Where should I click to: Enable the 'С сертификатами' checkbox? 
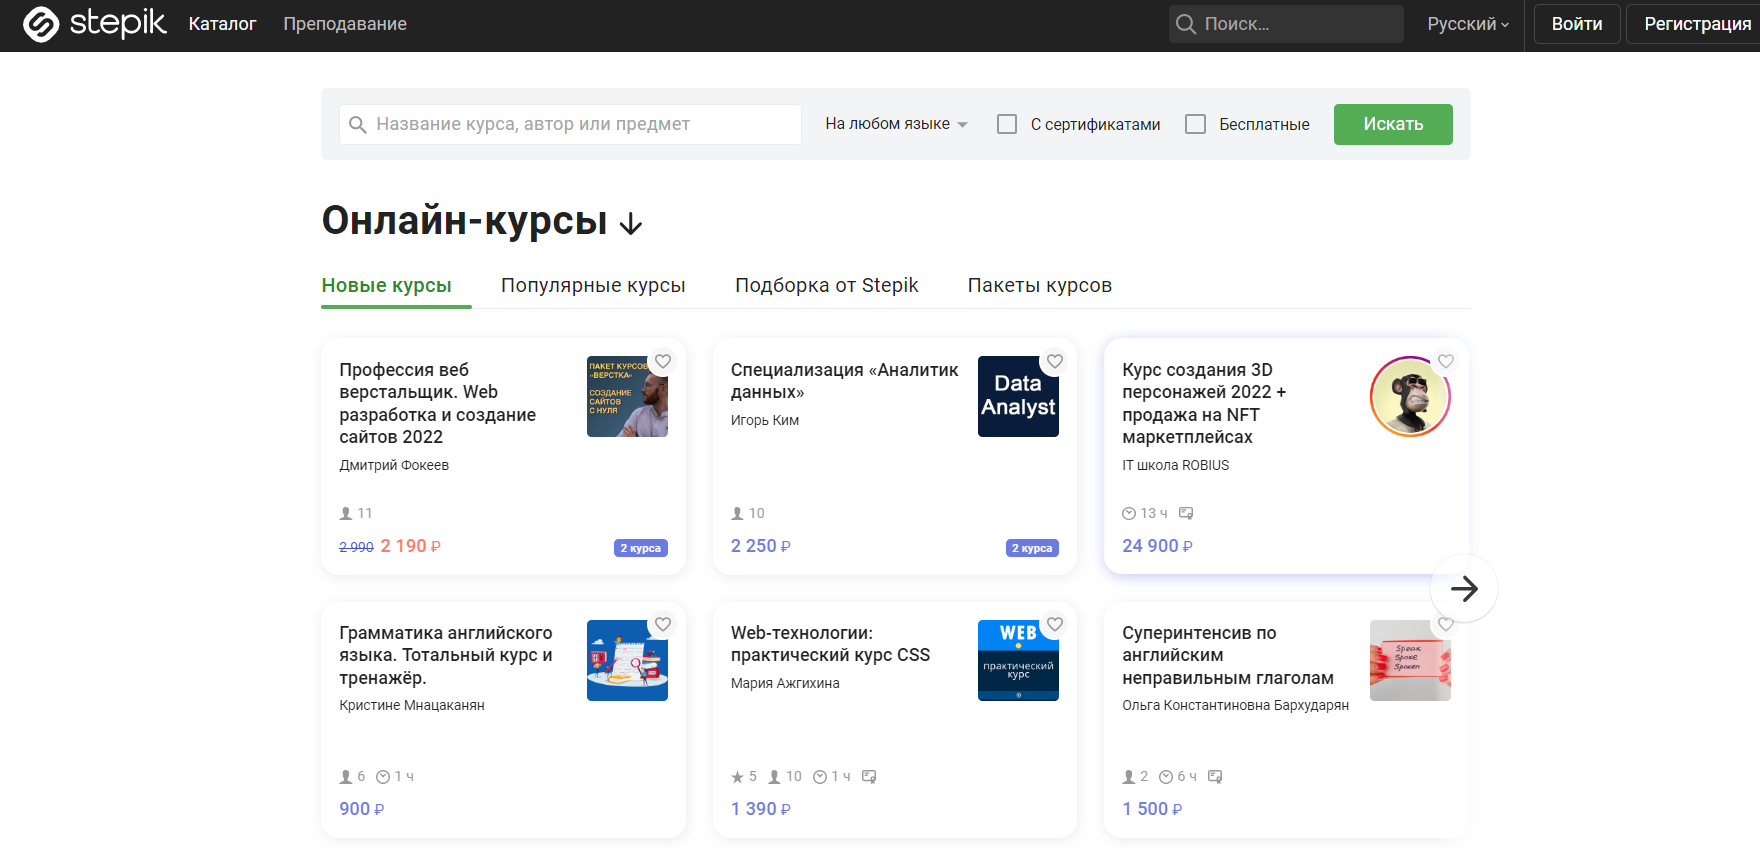click(1007, 124)
